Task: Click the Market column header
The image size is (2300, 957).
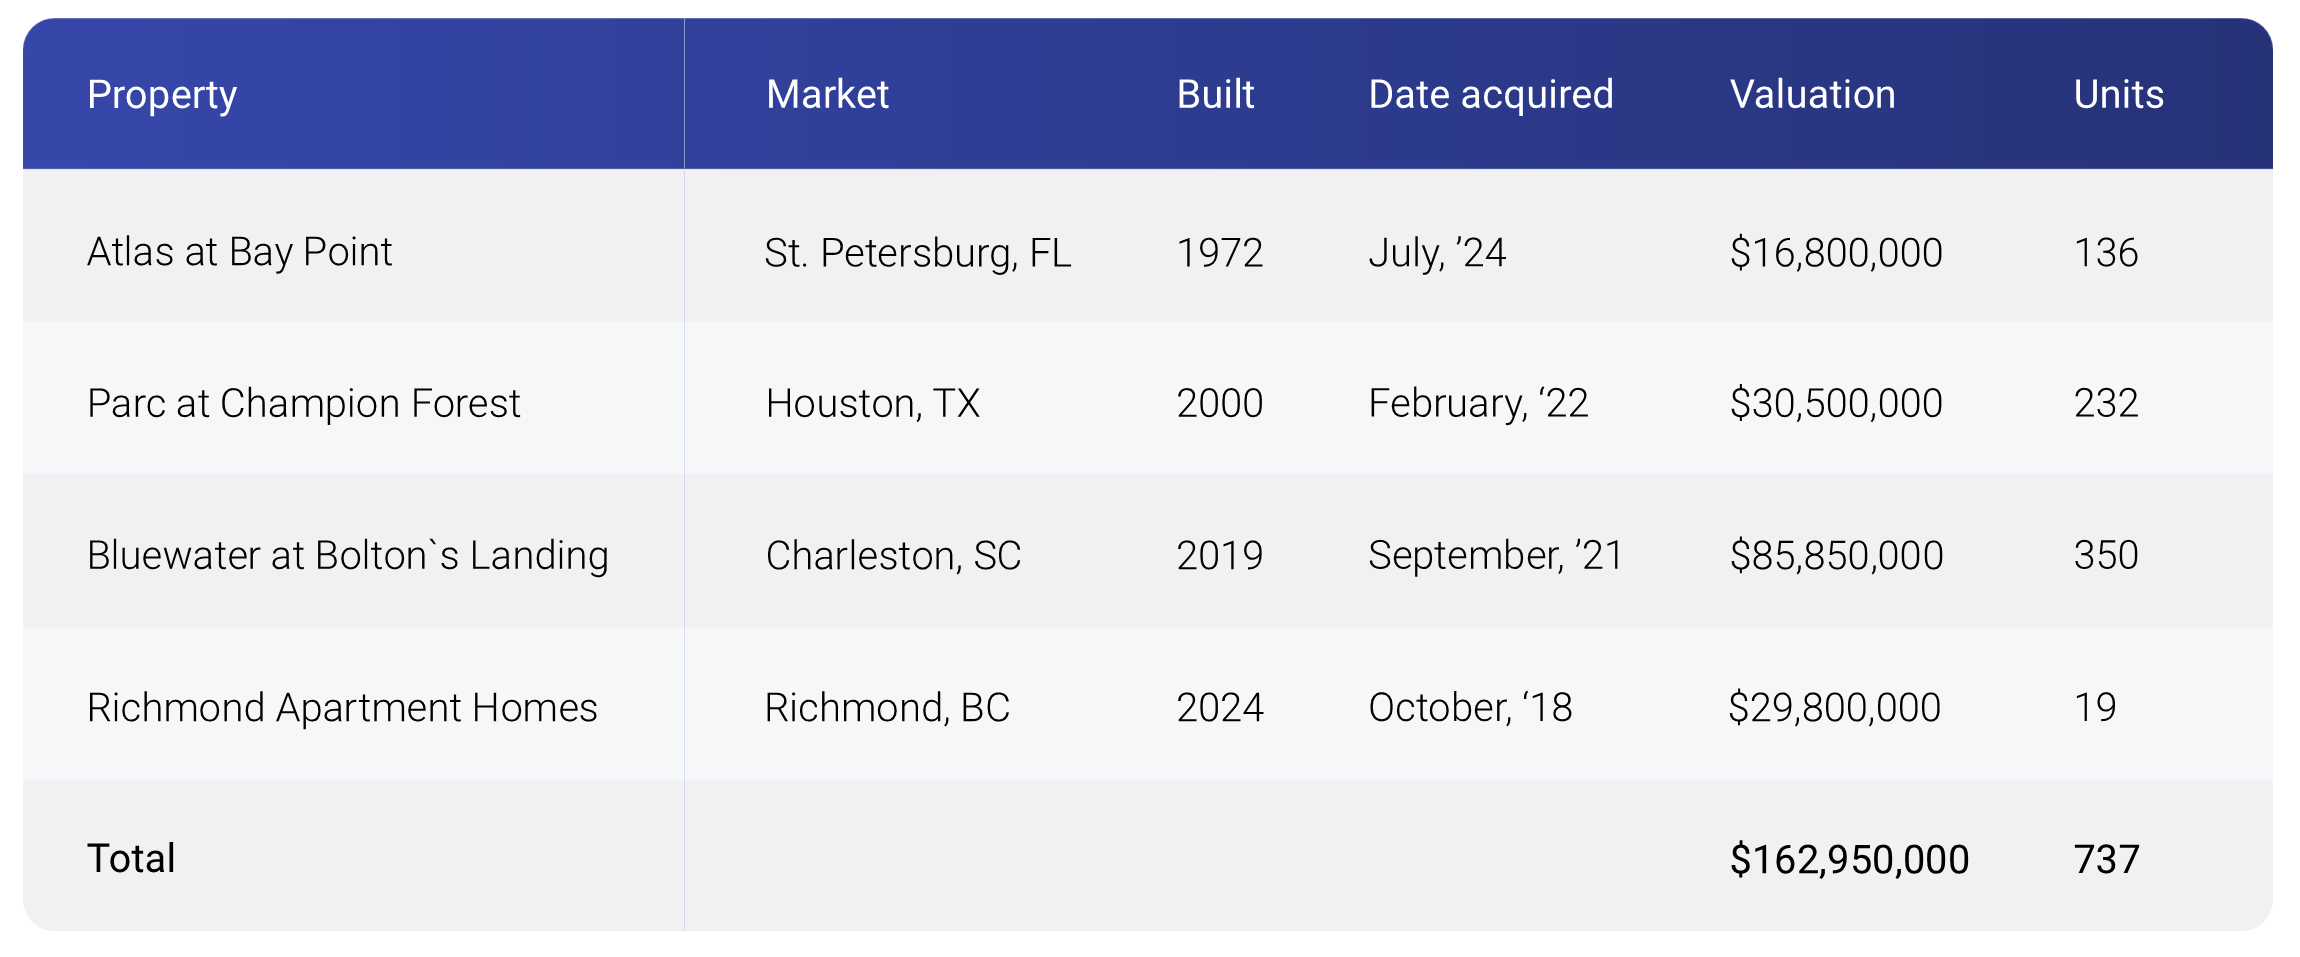Action: [x=827, y=95]
